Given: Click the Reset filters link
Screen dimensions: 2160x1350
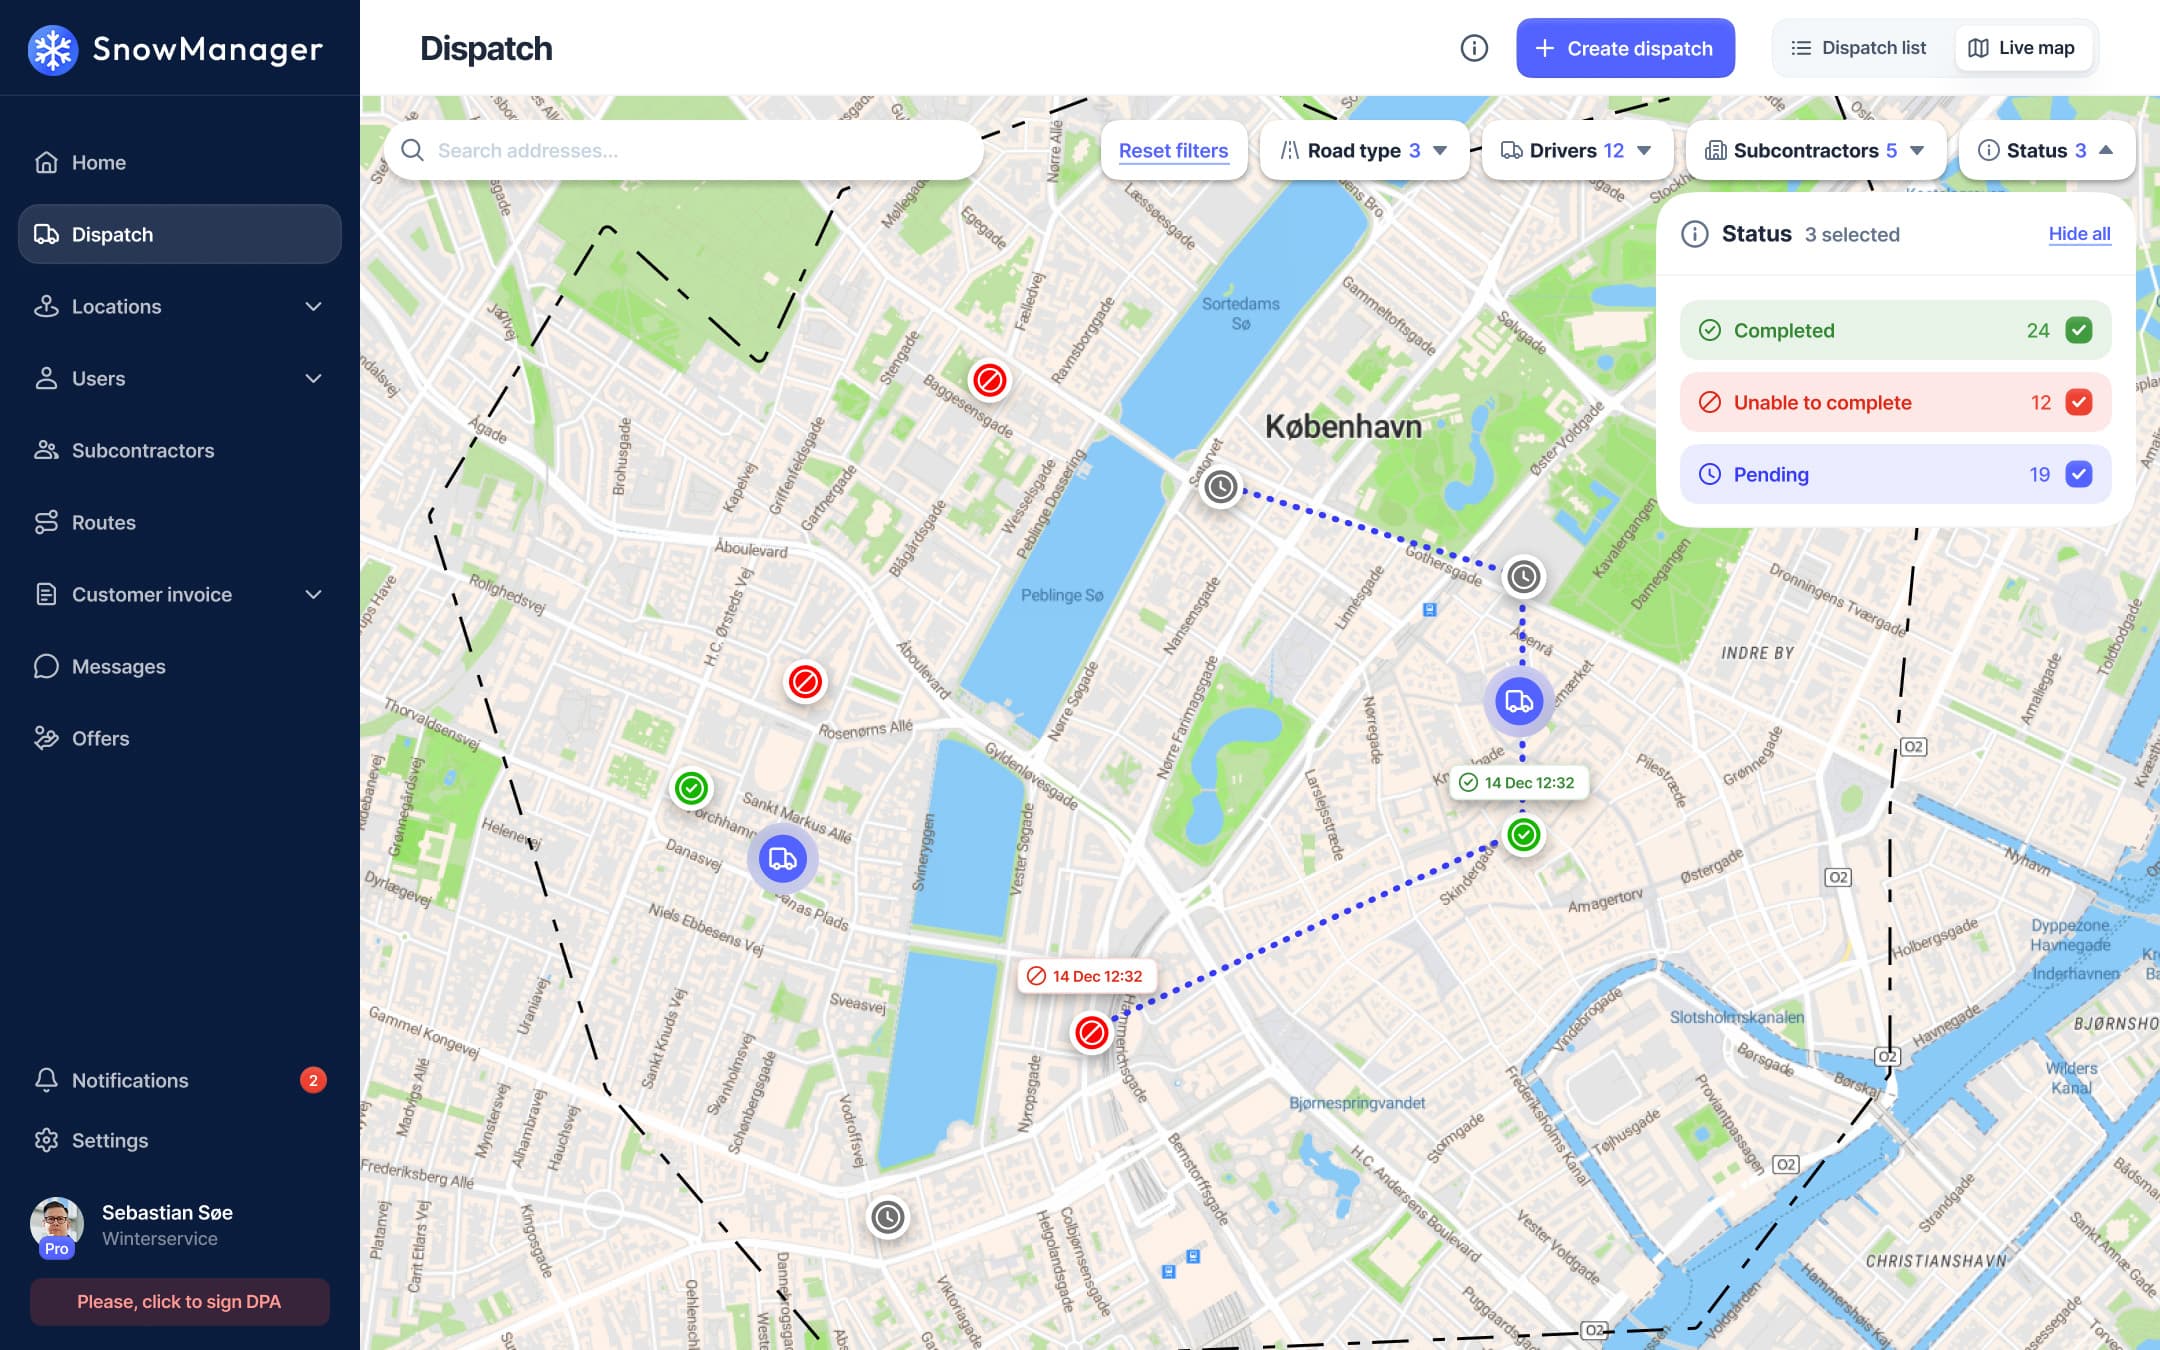Looking at the screenshot, I should [x=1173, y=151].
